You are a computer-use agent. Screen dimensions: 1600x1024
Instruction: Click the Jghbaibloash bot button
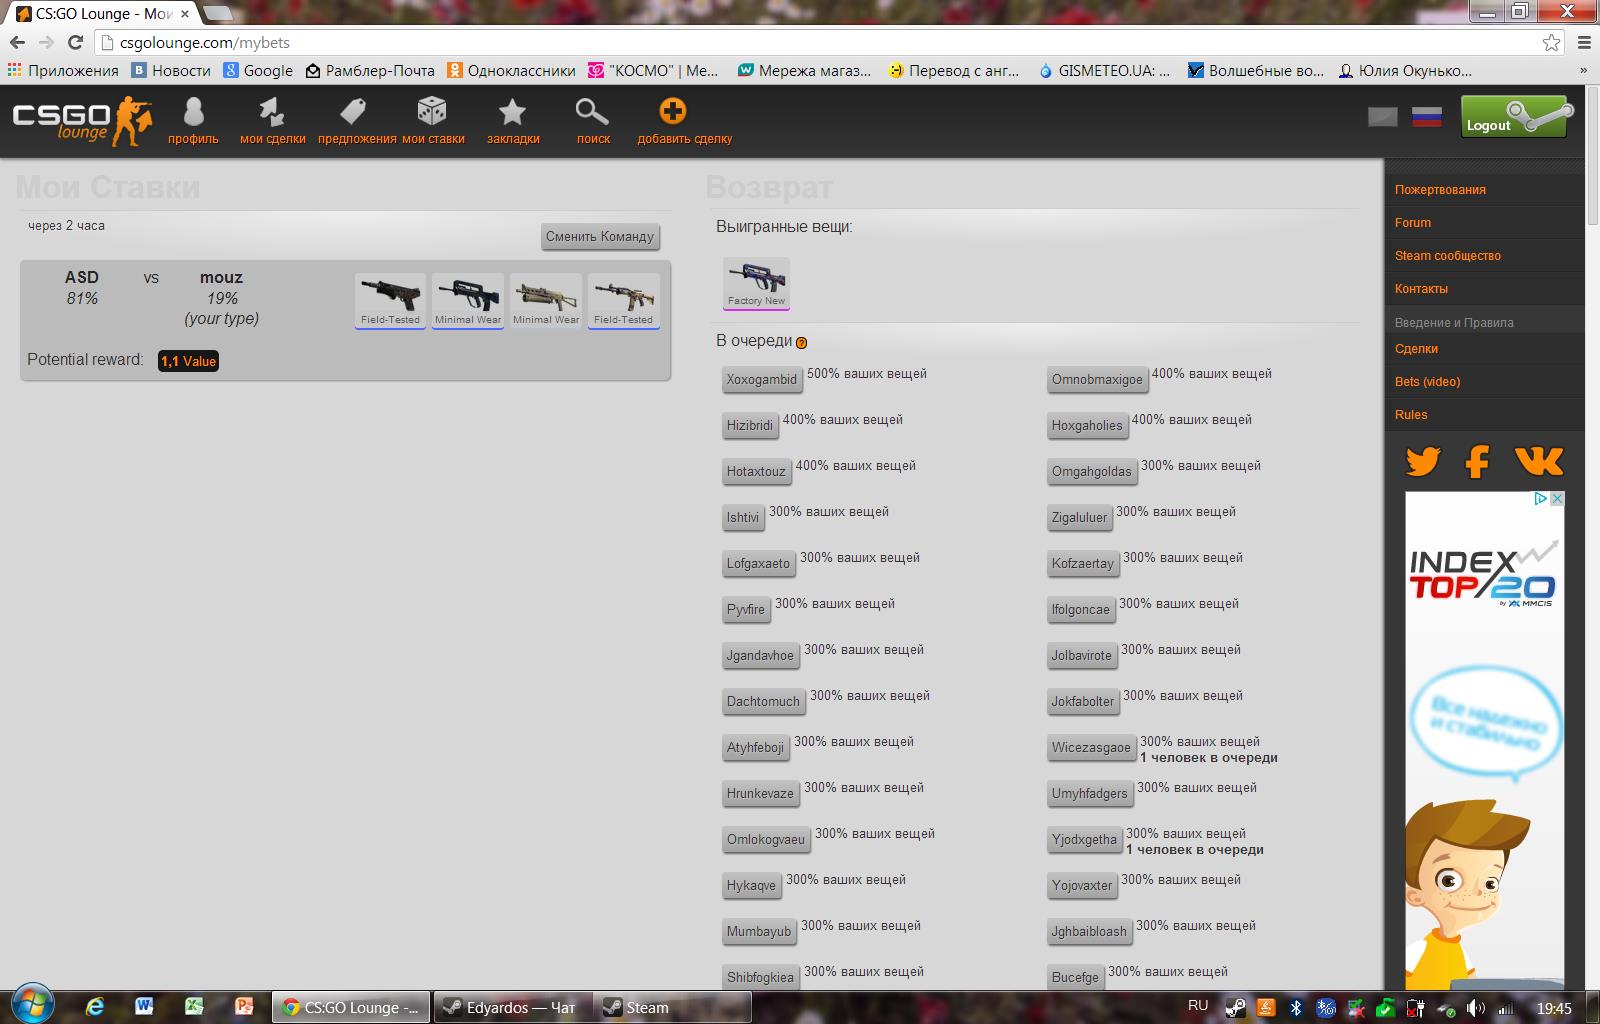(1089, 932)
